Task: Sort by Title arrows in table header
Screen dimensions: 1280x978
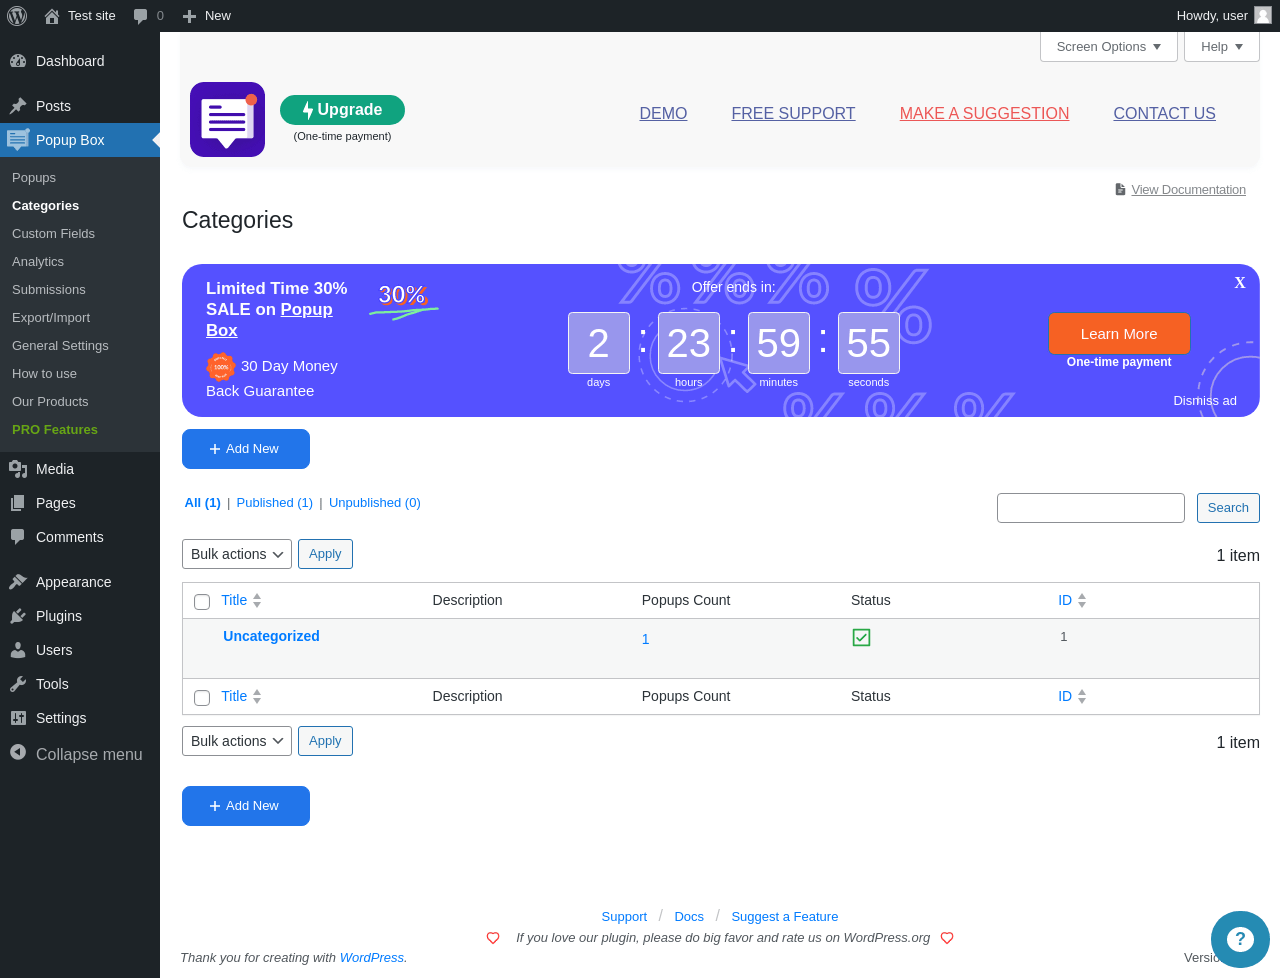Action: 257,600
